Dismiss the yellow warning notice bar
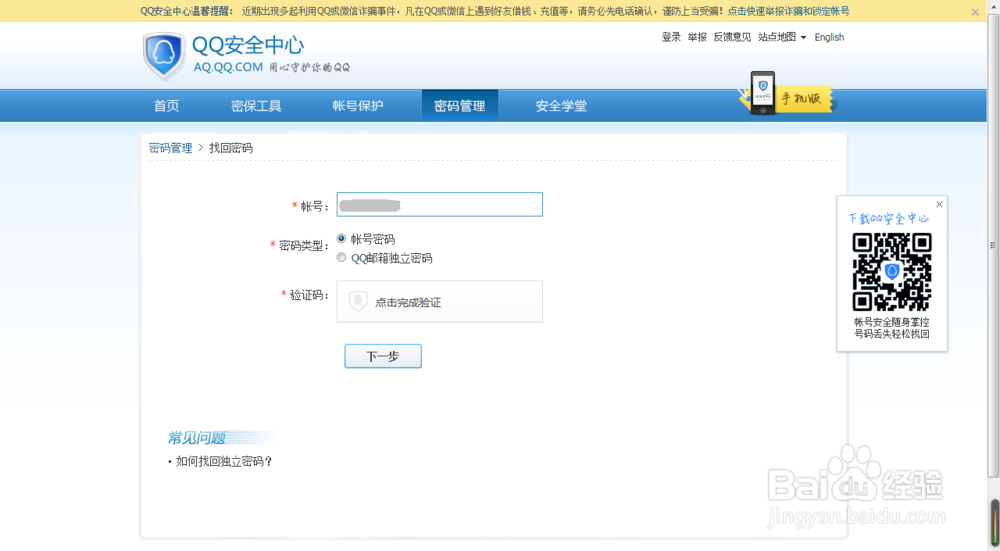The height and width of the screenshot is (551, 1000). (975, 11)
